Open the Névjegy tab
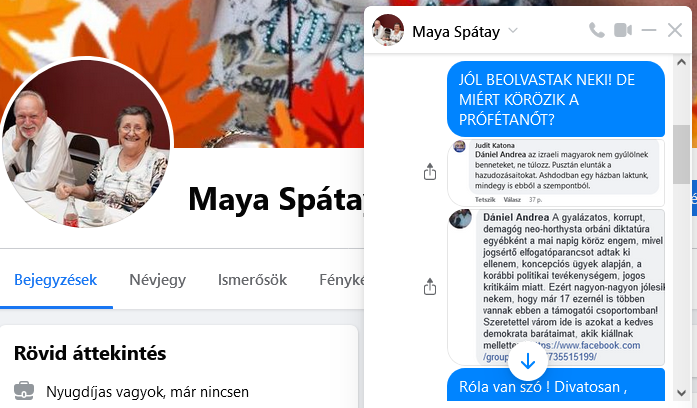Screen dimensions: 697x408 pyautogui.click(x=157, y=280)
